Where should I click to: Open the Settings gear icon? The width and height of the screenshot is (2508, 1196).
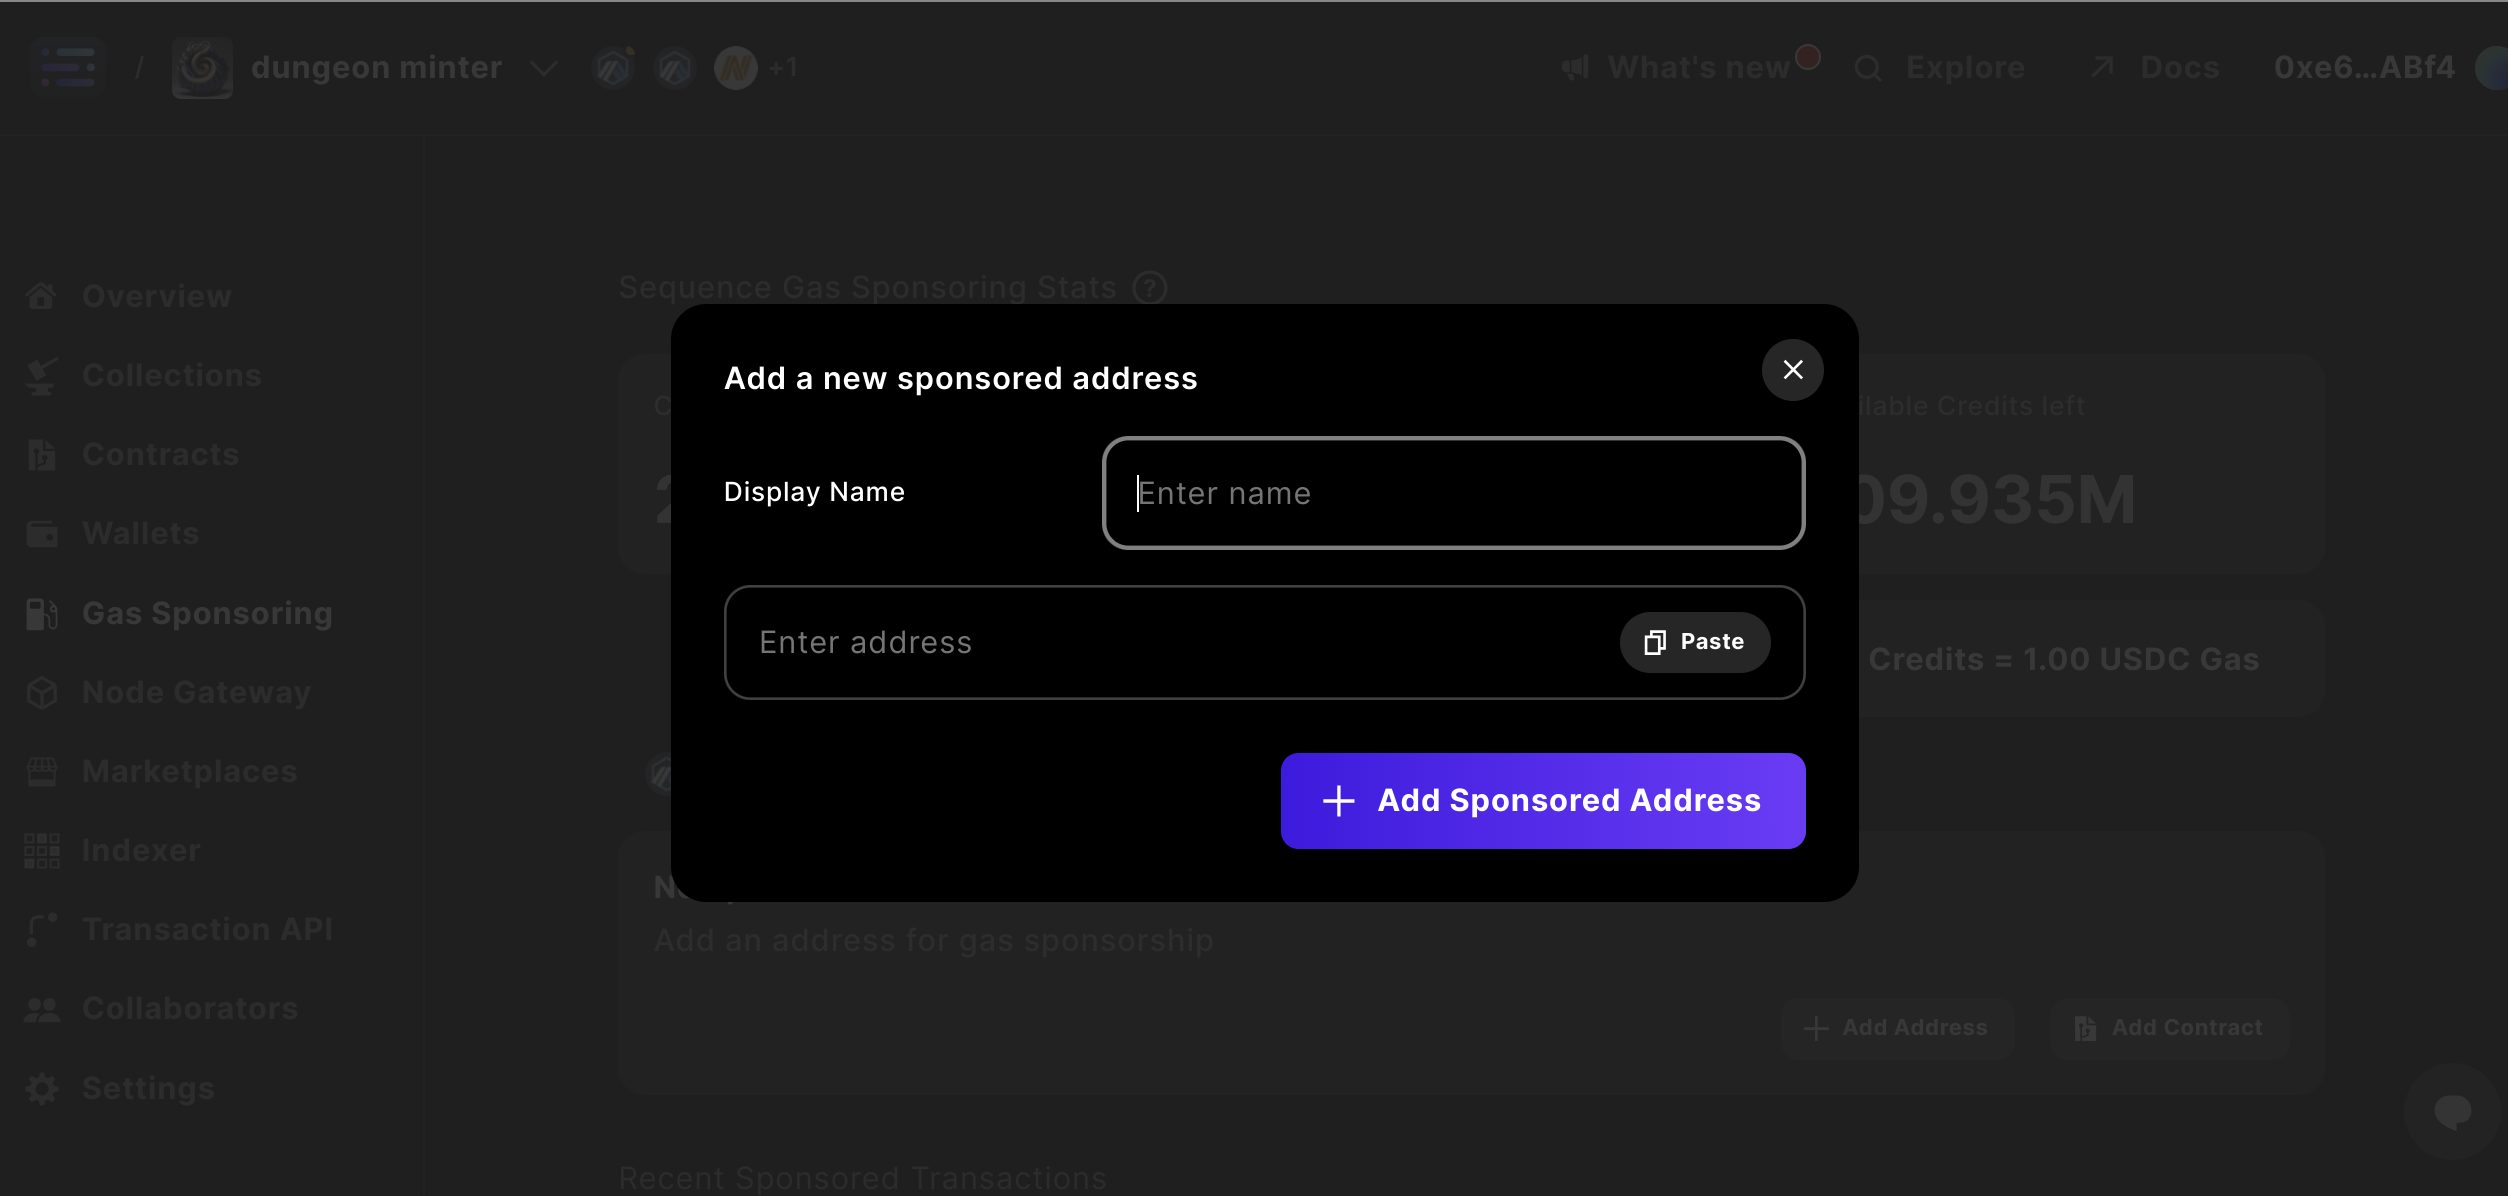(41, 1087)
